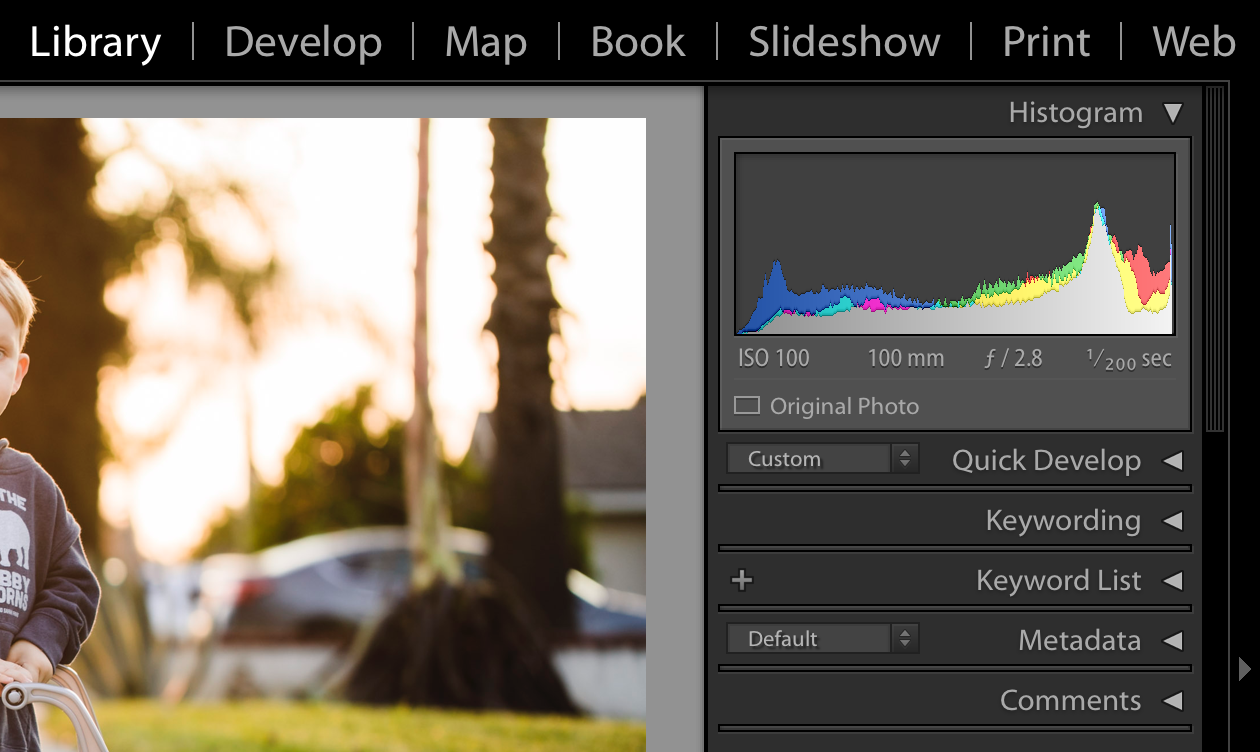Screen dimensions: 1260x752
Task: Click the stepper arrows beside the Default metadata preset
Action: tap(906, 638)
